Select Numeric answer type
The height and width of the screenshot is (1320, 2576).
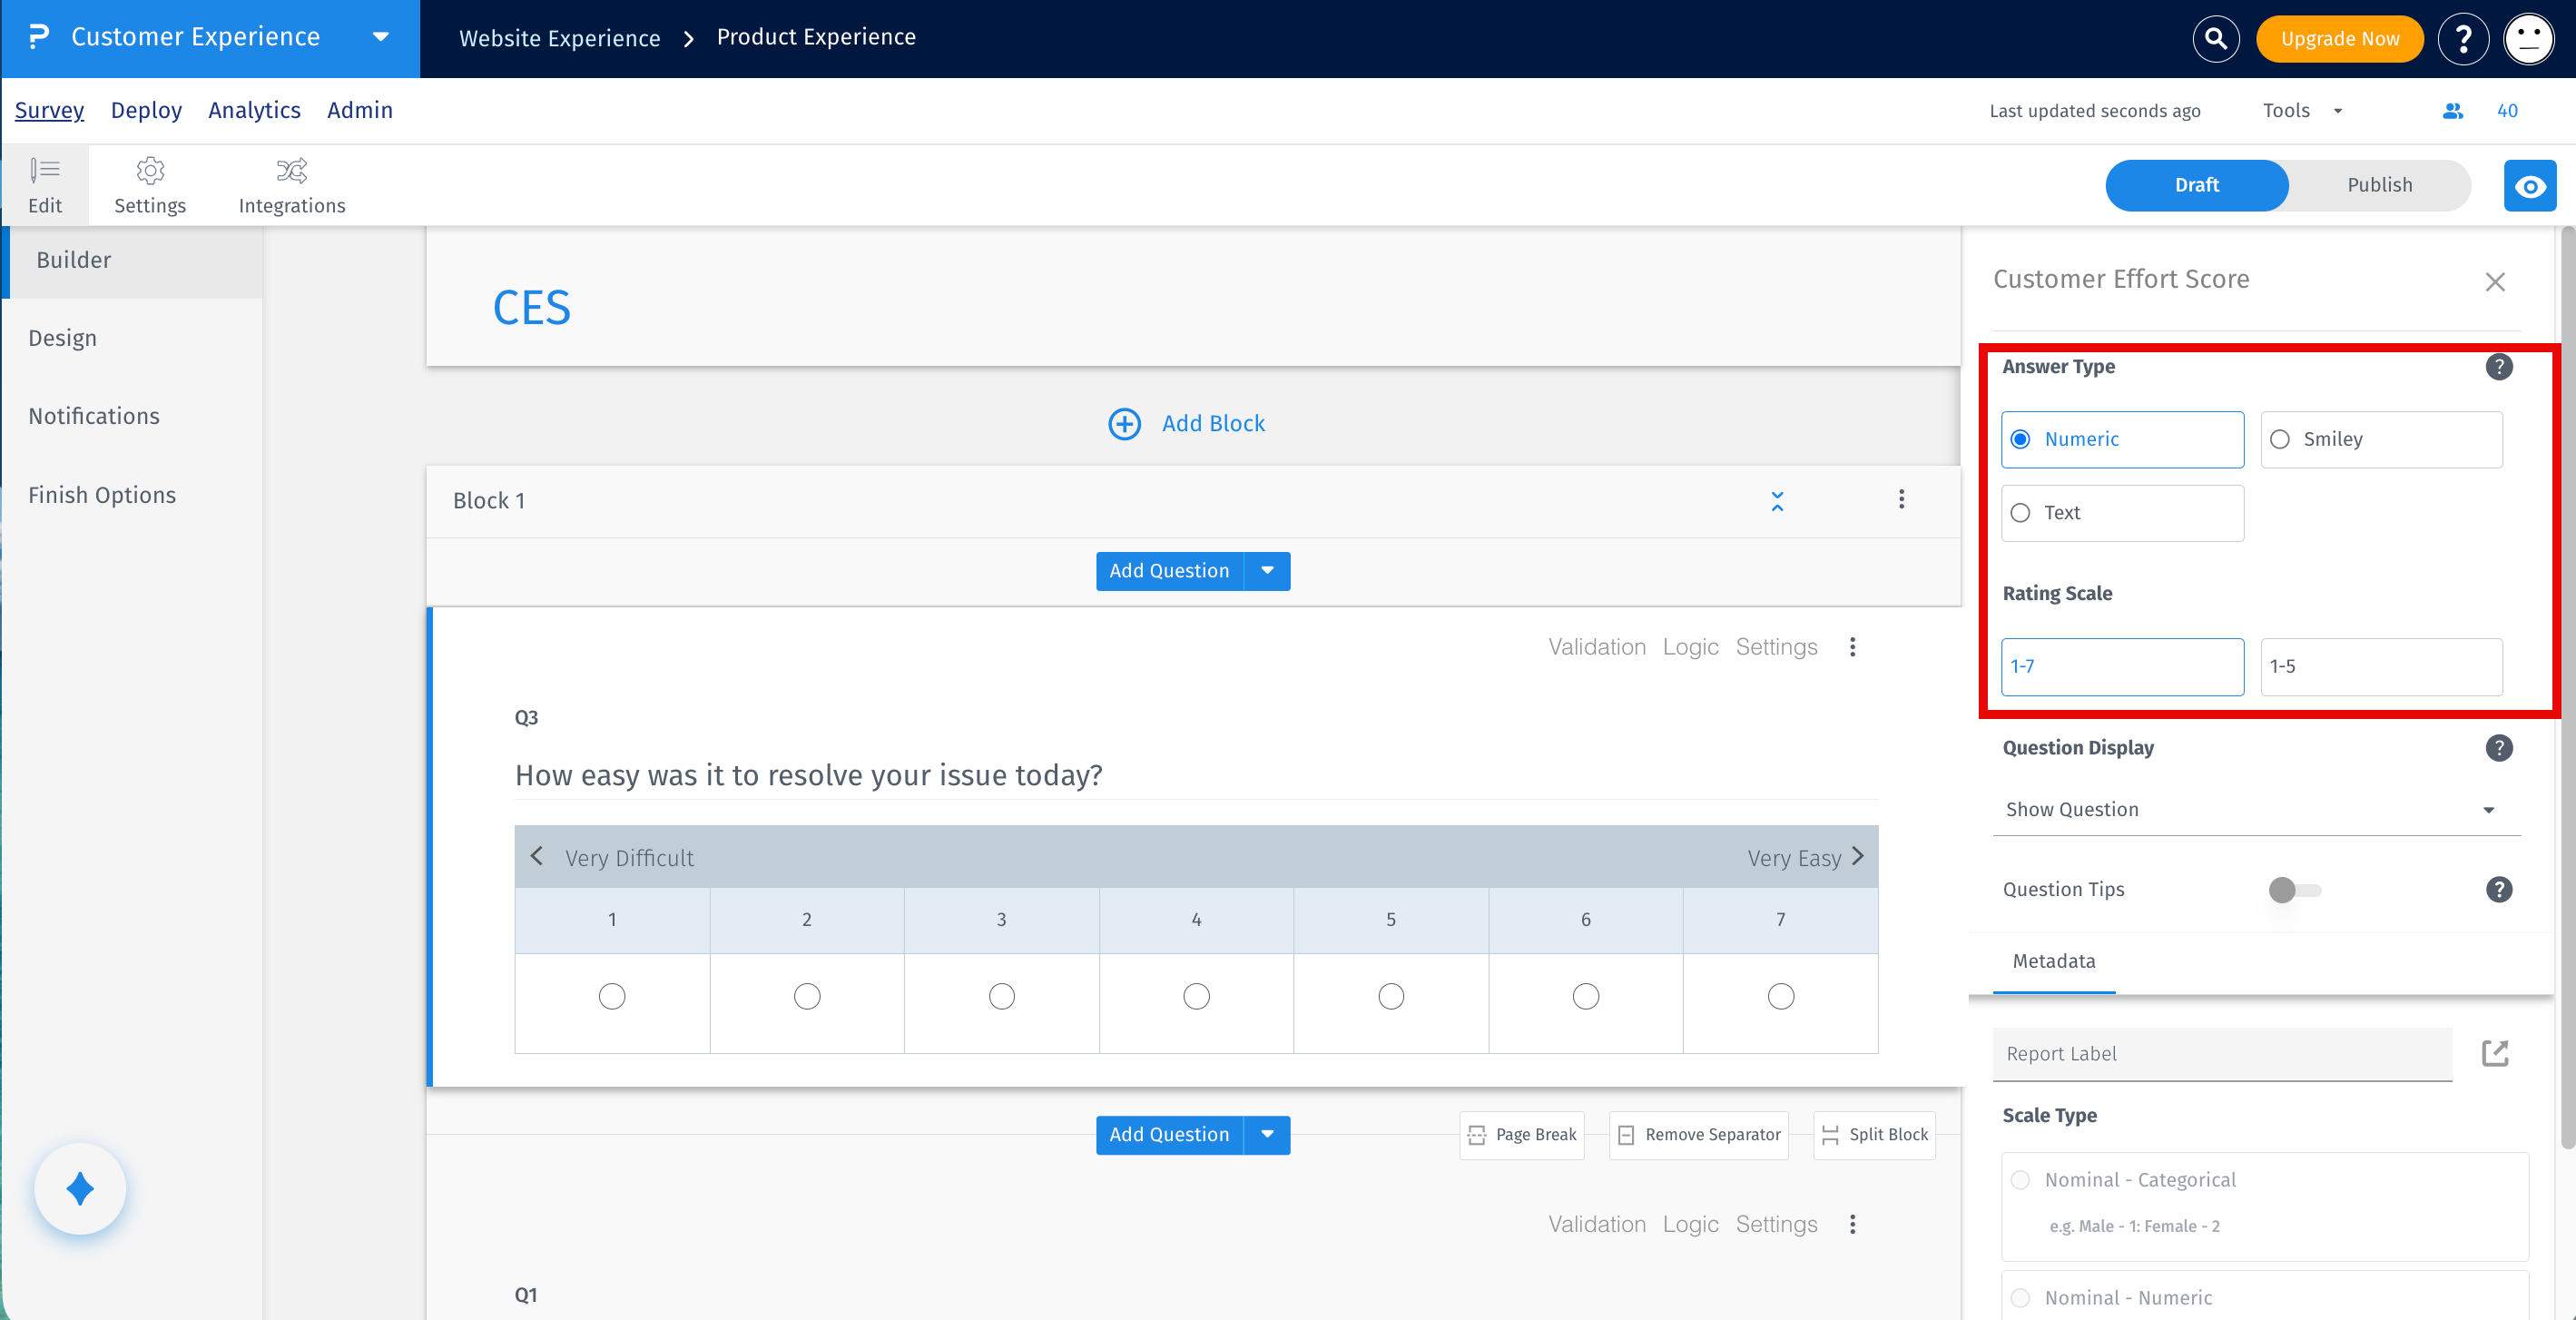[x=2122, y=439]
